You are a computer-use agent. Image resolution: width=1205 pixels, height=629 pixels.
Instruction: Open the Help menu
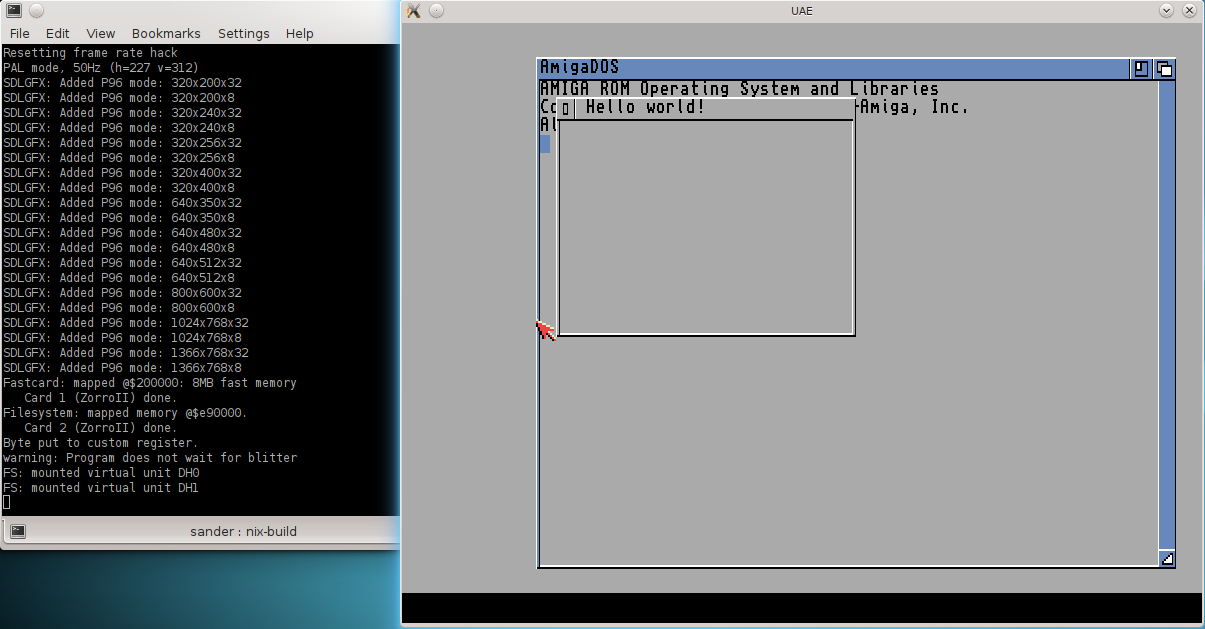[299, 33]
